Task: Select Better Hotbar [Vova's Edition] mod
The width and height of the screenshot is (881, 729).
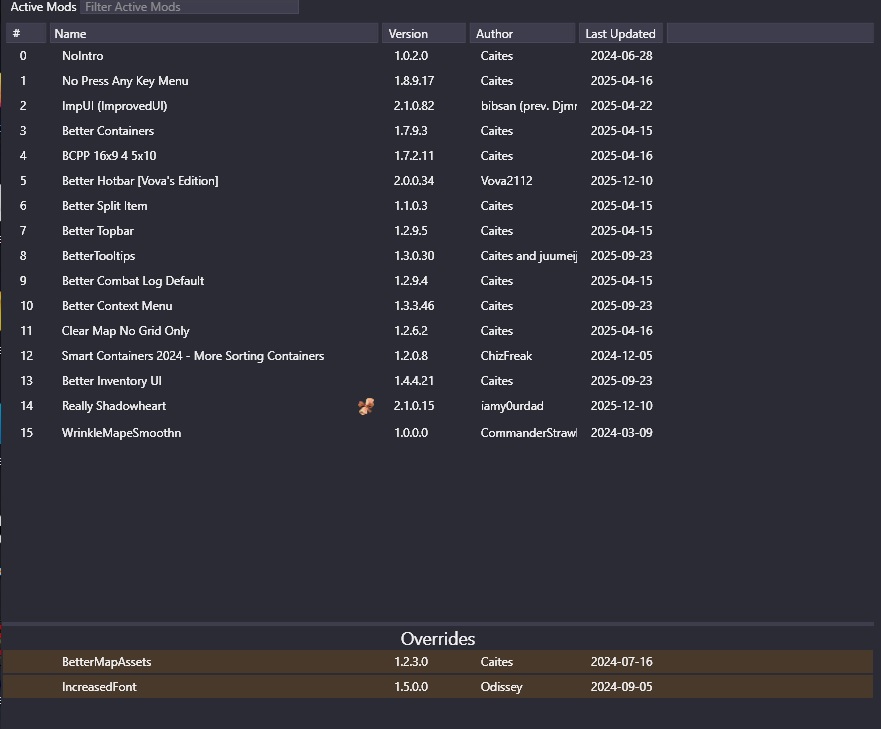Action: [438, 180]
